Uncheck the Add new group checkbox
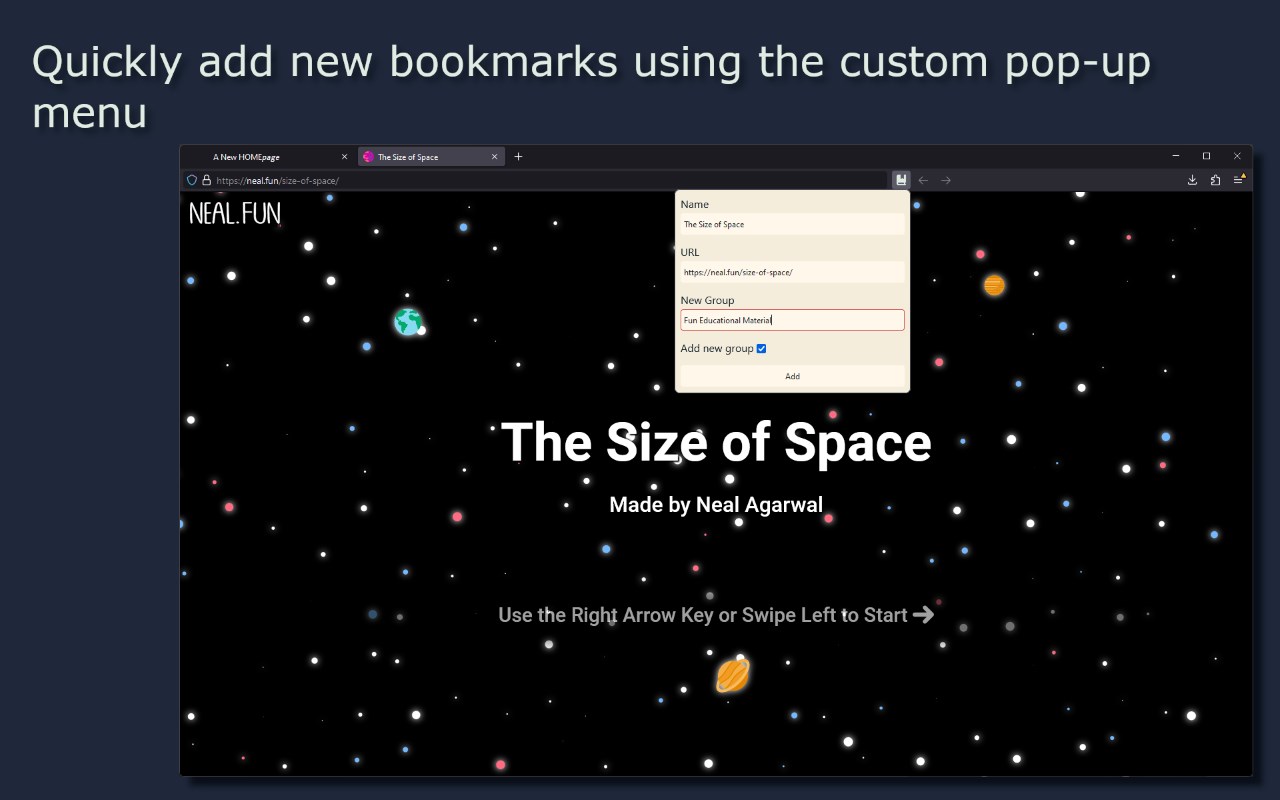The height and width of the screenshot is (800, 1280). 761,349
